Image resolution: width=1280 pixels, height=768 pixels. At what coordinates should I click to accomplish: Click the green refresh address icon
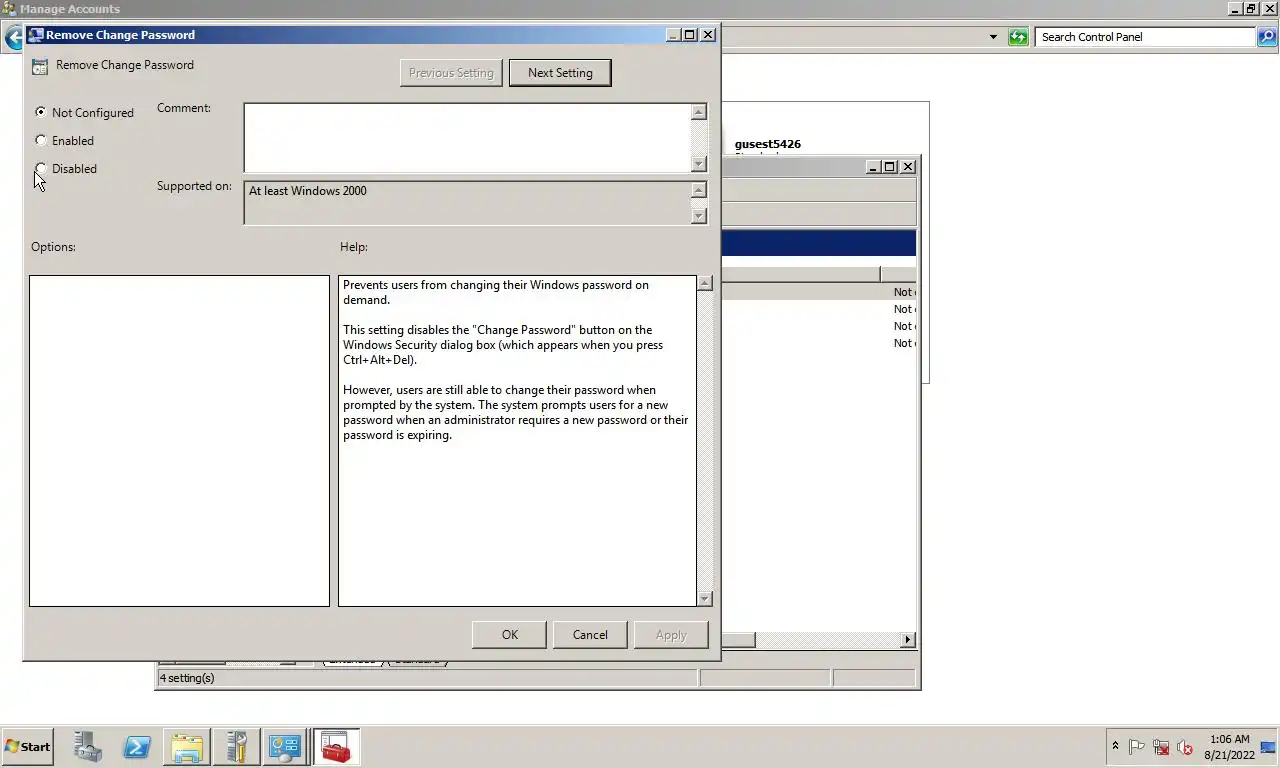pos(1018,37)
